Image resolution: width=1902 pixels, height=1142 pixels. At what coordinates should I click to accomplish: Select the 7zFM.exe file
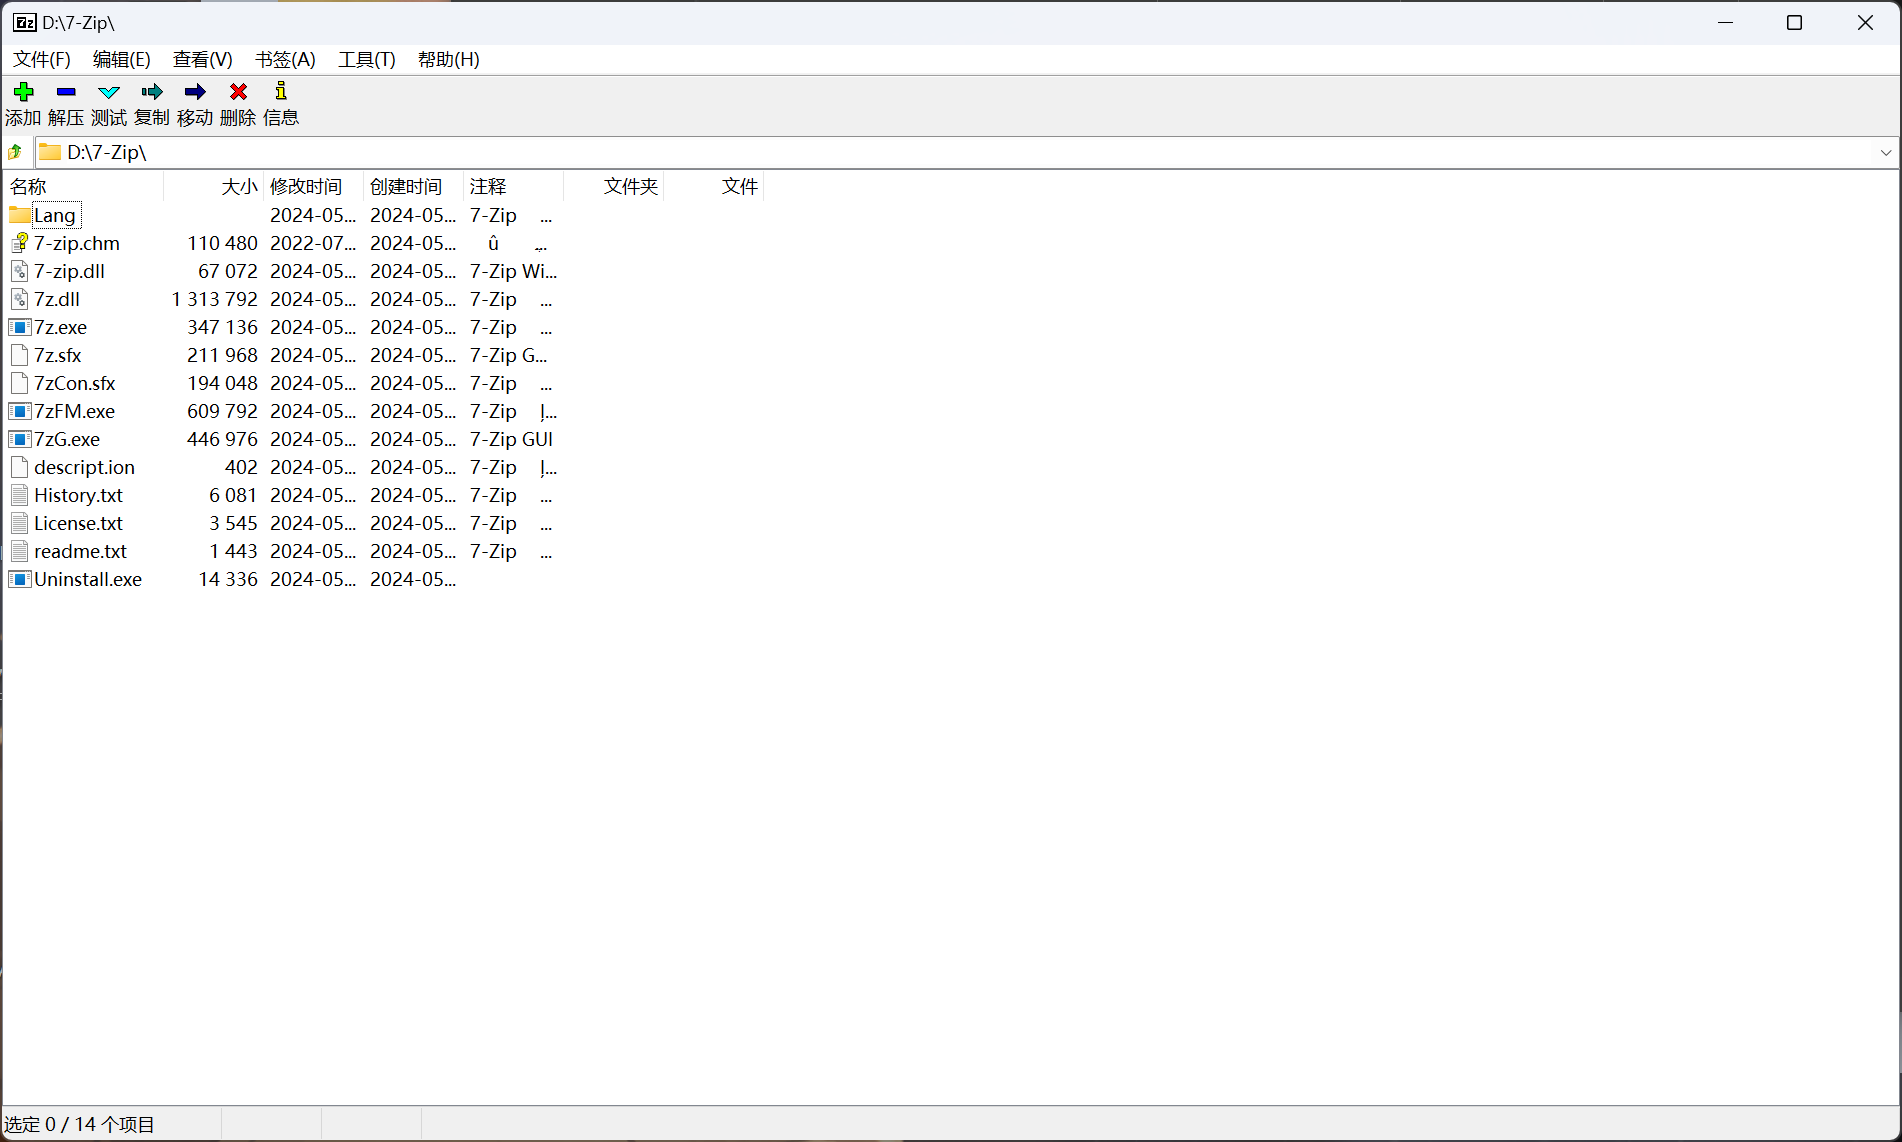[74, 411]
